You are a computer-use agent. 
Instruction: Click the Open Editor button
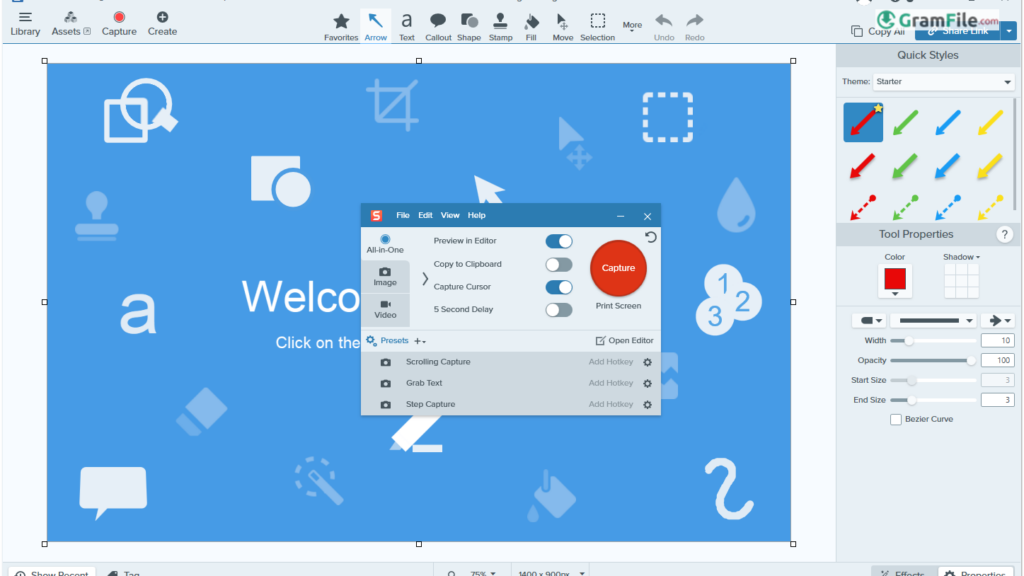(625, 341)
